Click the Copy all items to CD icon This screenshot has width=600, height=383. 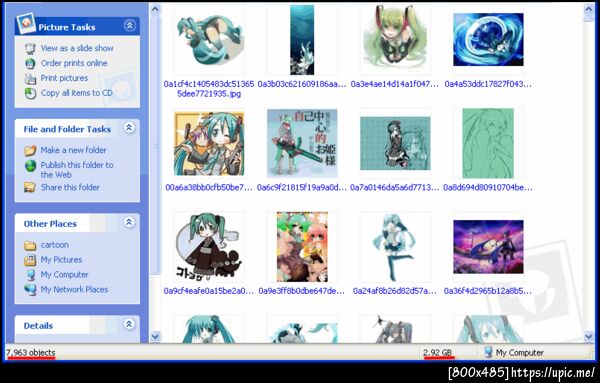(30, 93)
